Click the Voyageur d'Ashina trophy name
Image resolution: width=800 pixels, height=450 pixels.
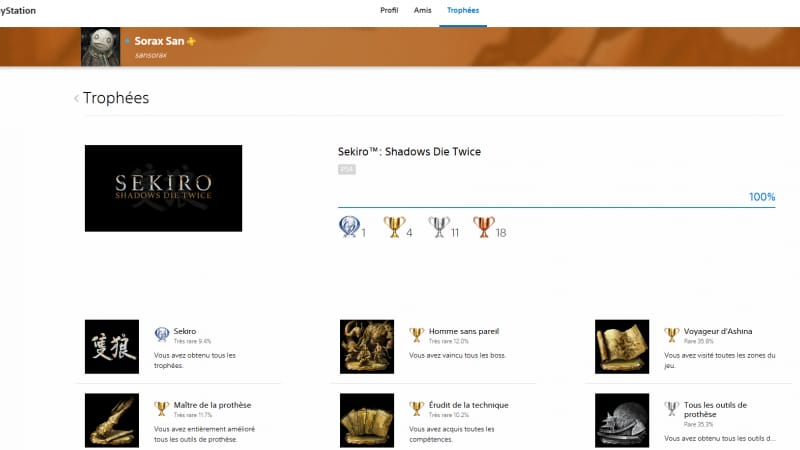click(718, 331)
